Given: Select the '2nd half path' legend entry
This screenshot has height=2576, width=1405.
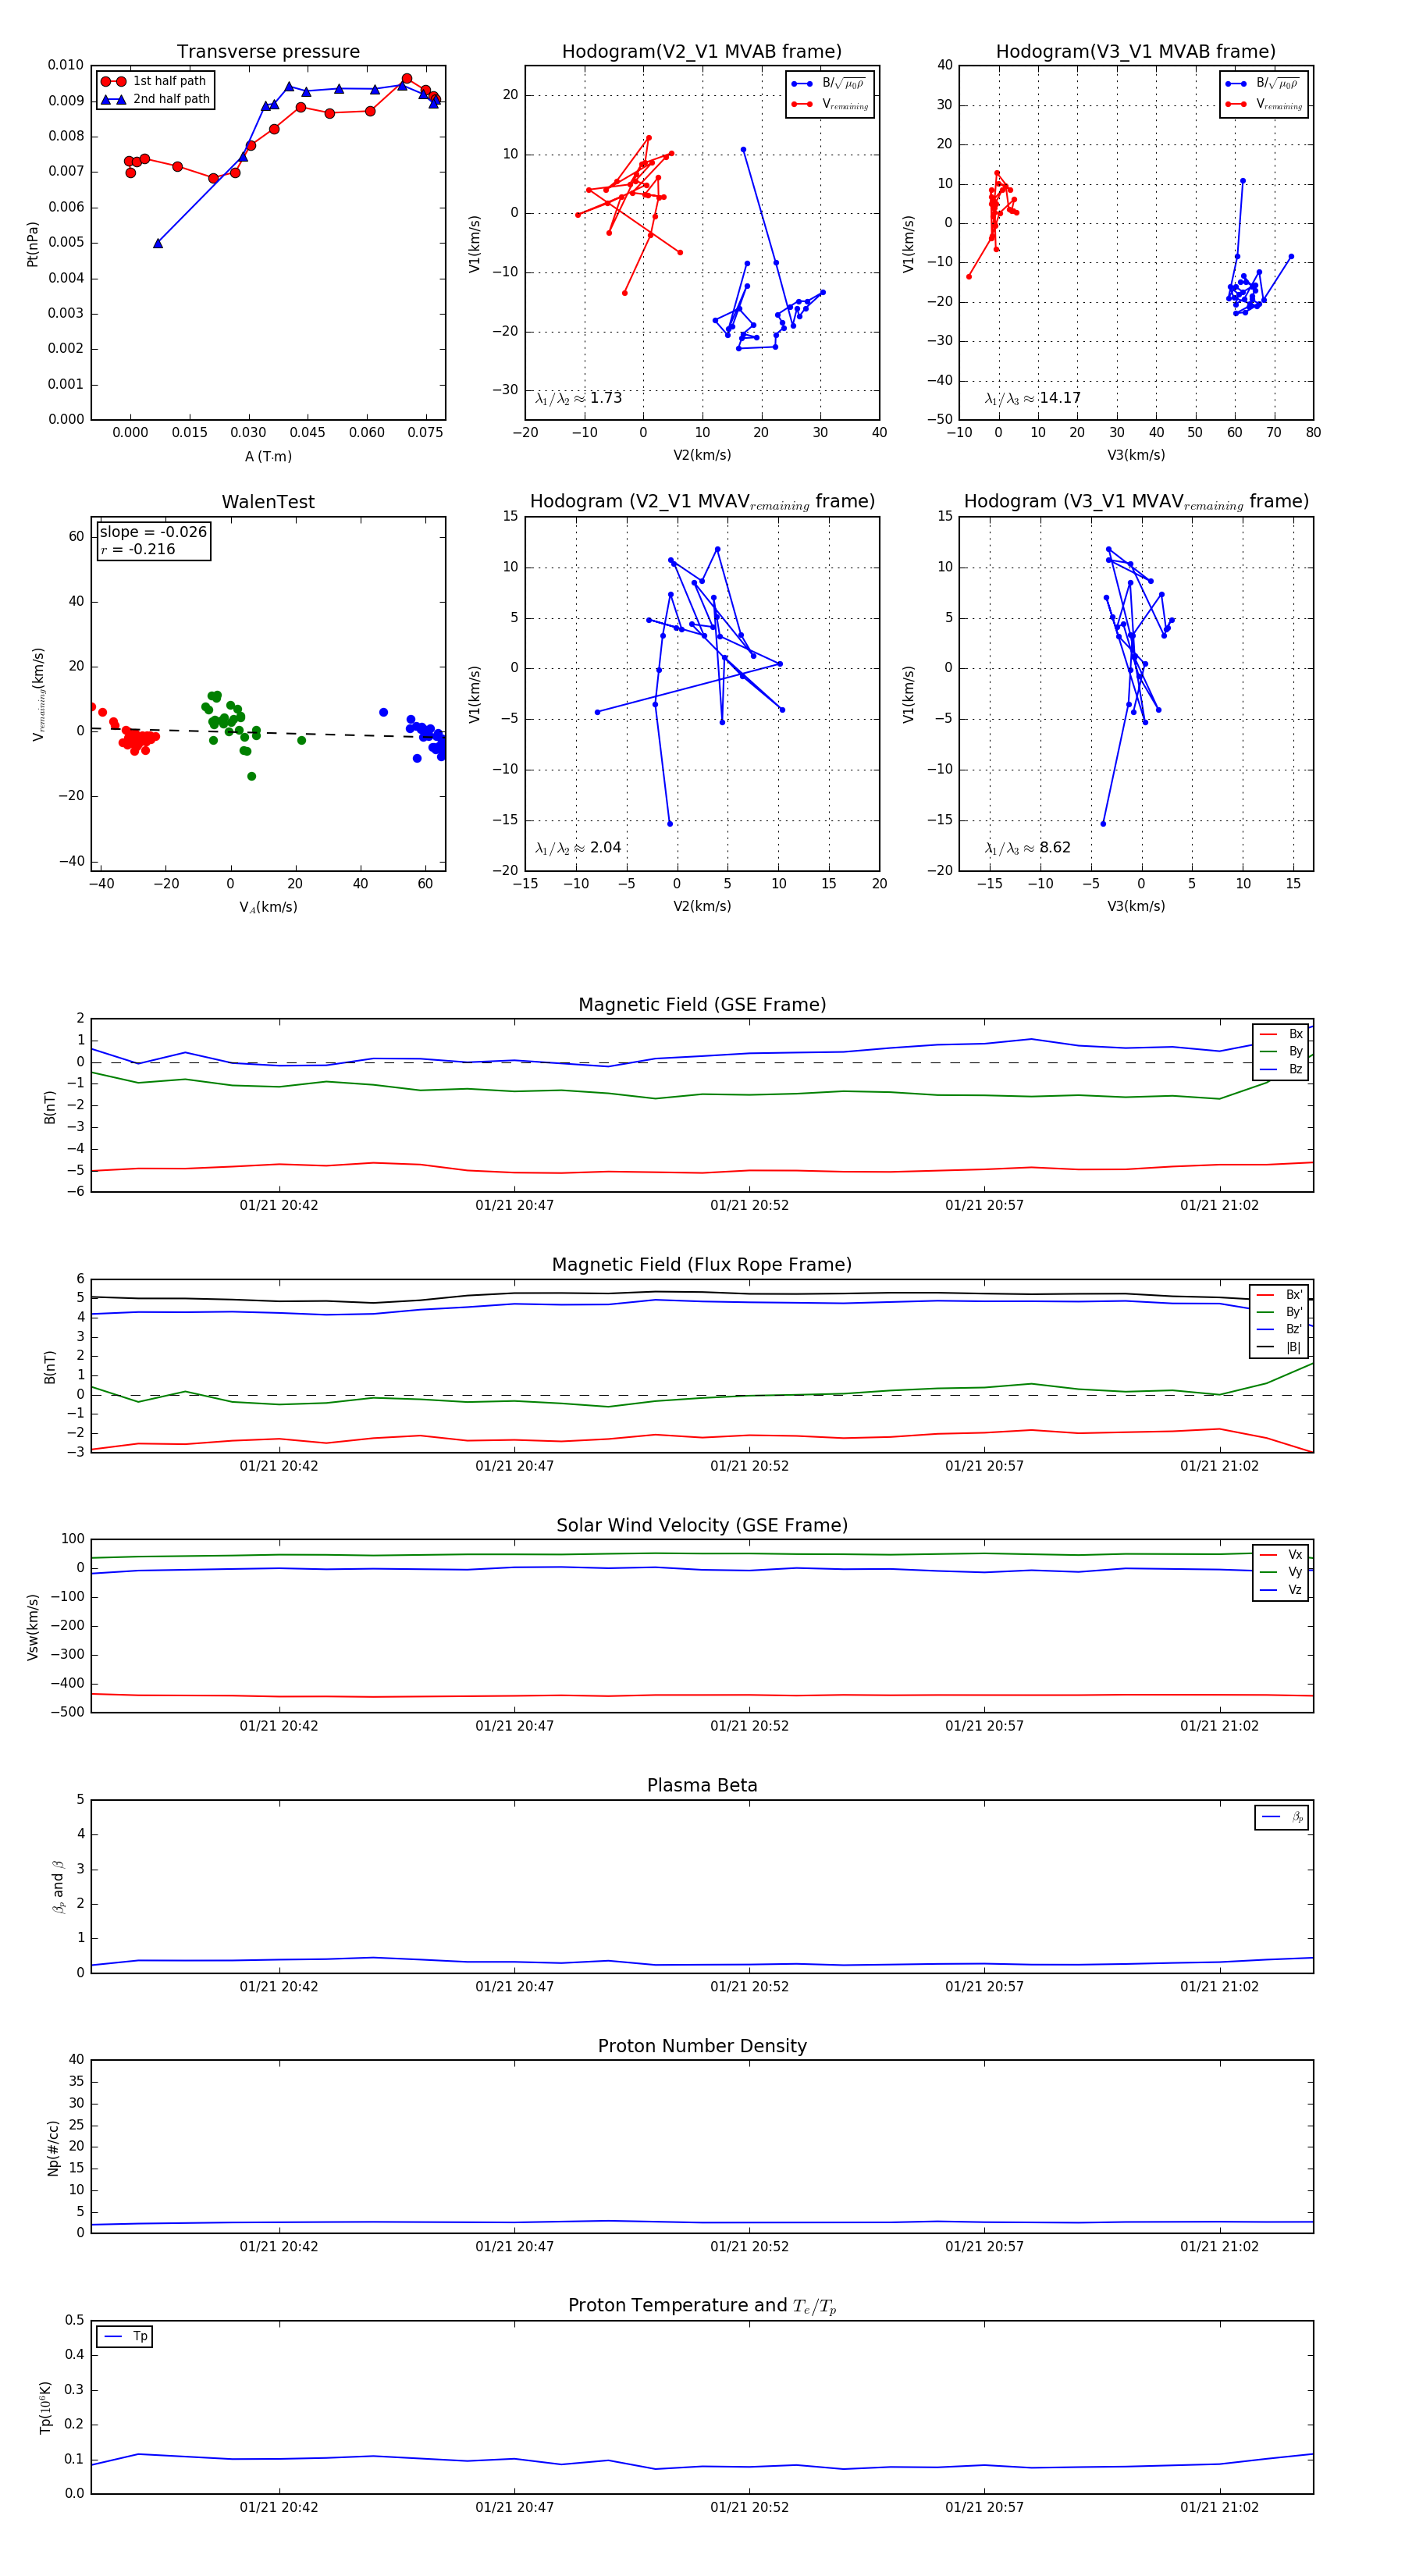Looking at the screenshot, I should click(x=155, y=99).
